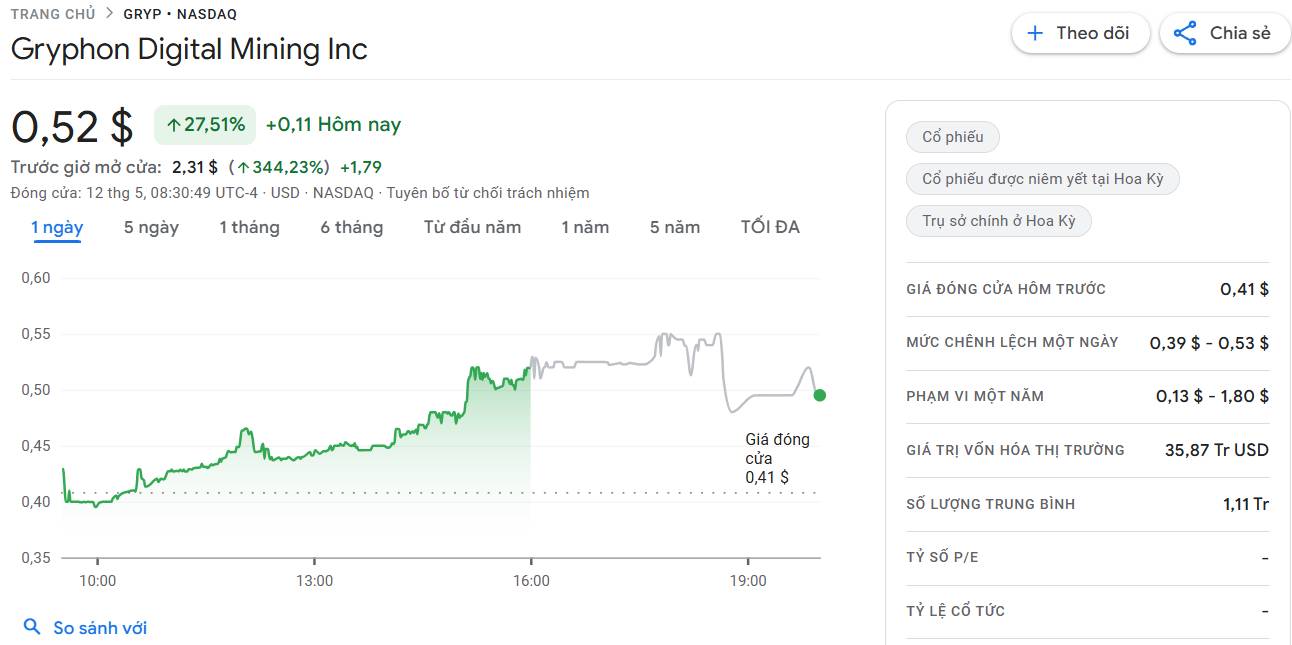The width and height of the screenshot is (1292, 645).
Task: Click the 10:00 time label on chart axis
Action: (97, 581)
